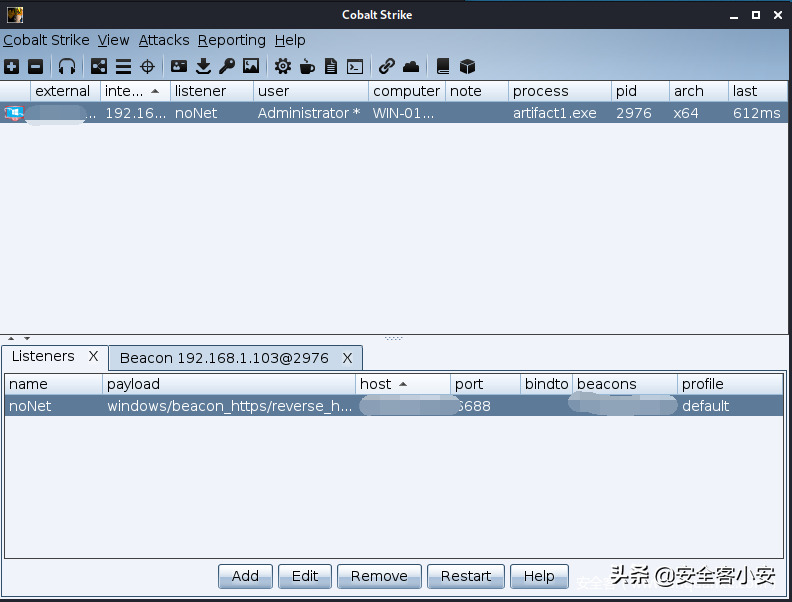Viewport: 792px width, 602px height.
Task: Select the Windows beacon session icon
Action: pyautogui.click(x=14, y=113)
